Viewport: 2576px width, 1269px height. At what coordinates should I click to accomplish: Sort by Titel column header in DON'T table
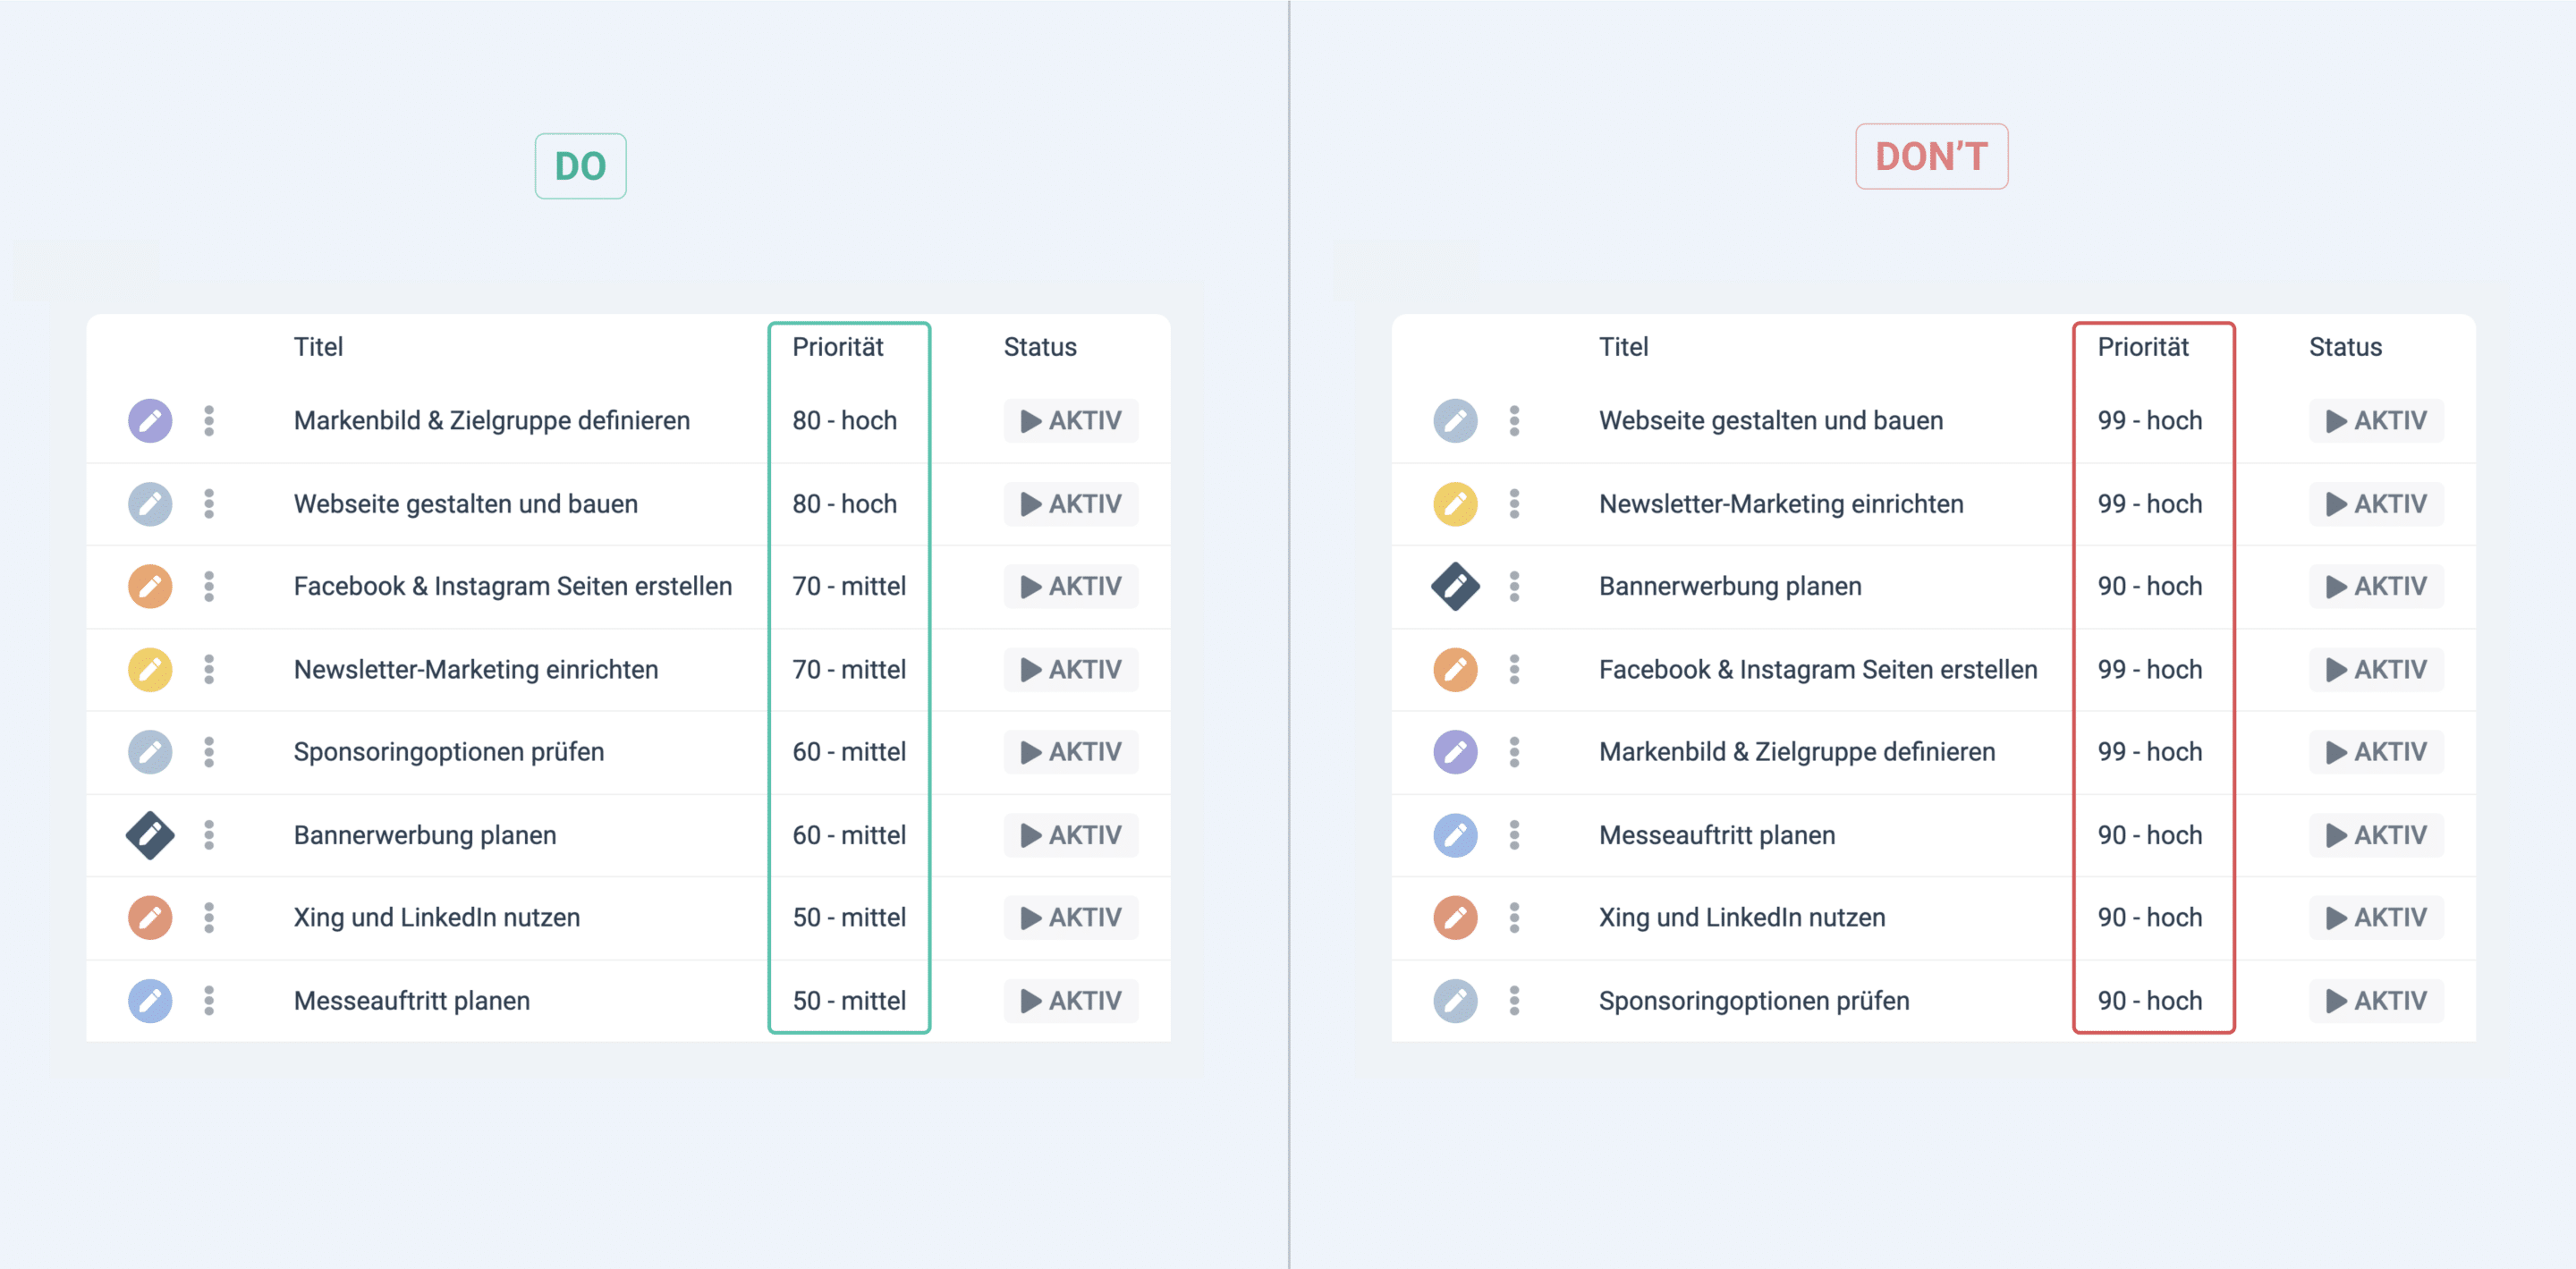(1623, 347)
